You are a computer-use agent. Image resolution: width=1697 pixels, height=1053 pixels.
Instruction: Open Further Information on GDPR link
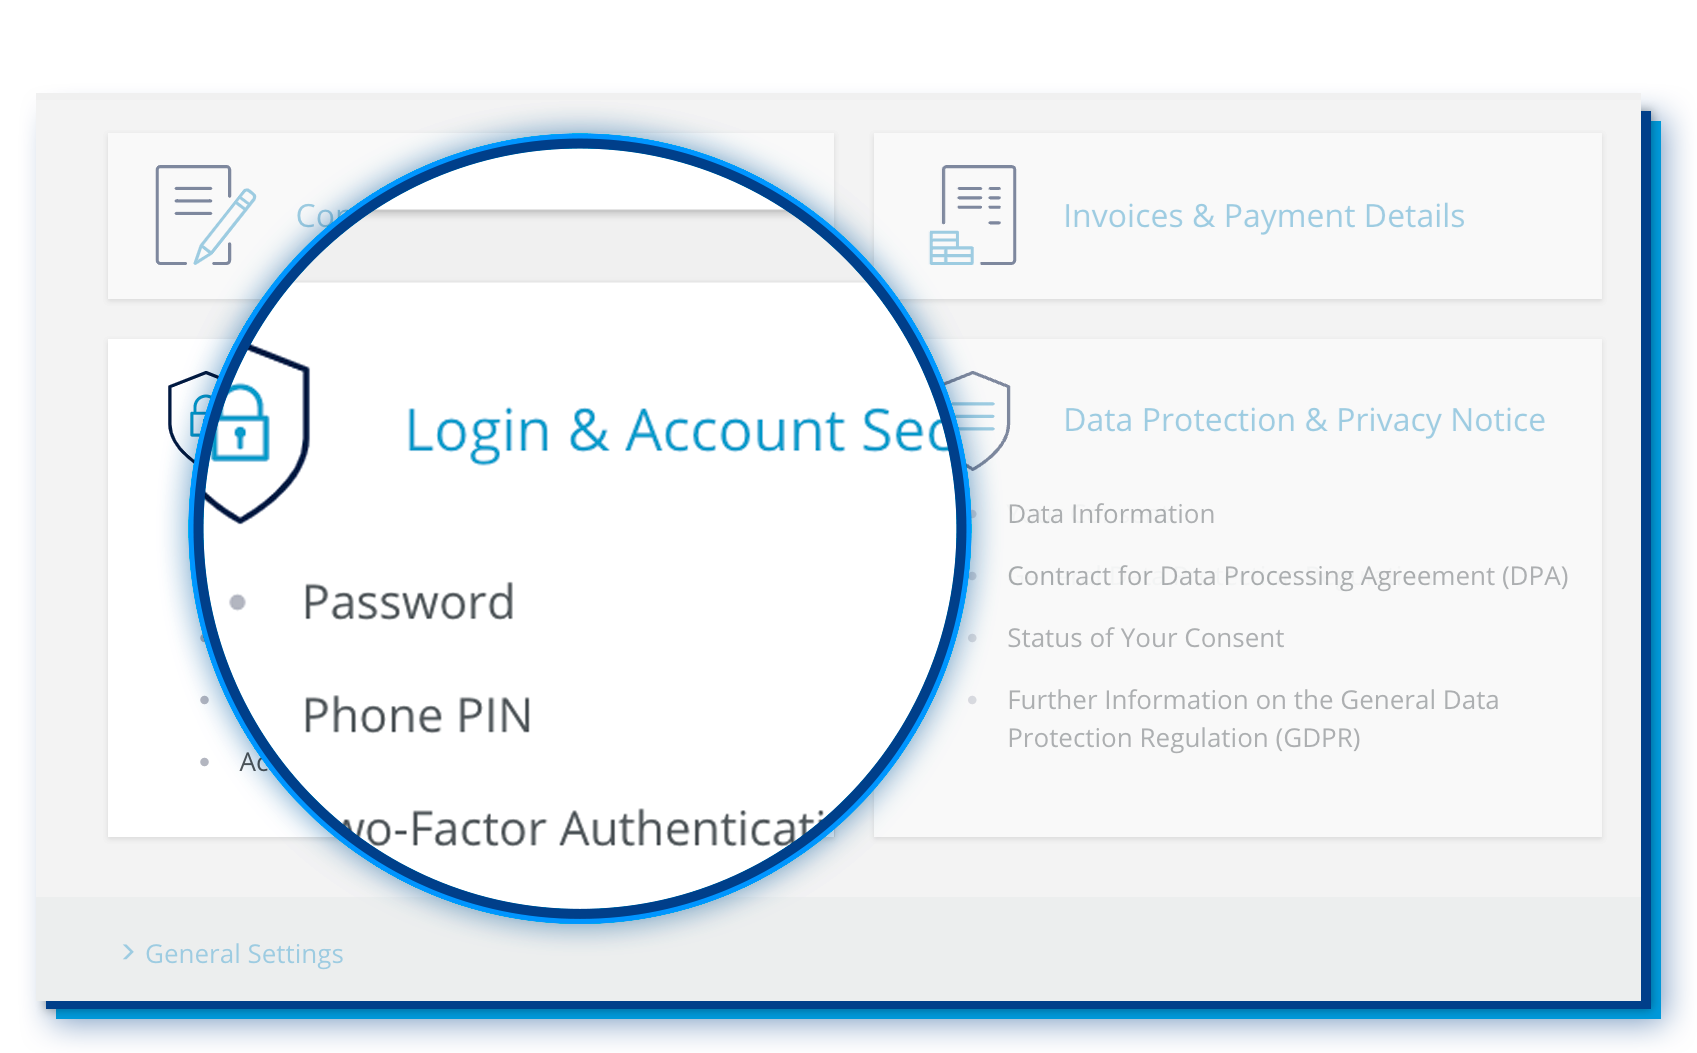tap(1253, 719)
